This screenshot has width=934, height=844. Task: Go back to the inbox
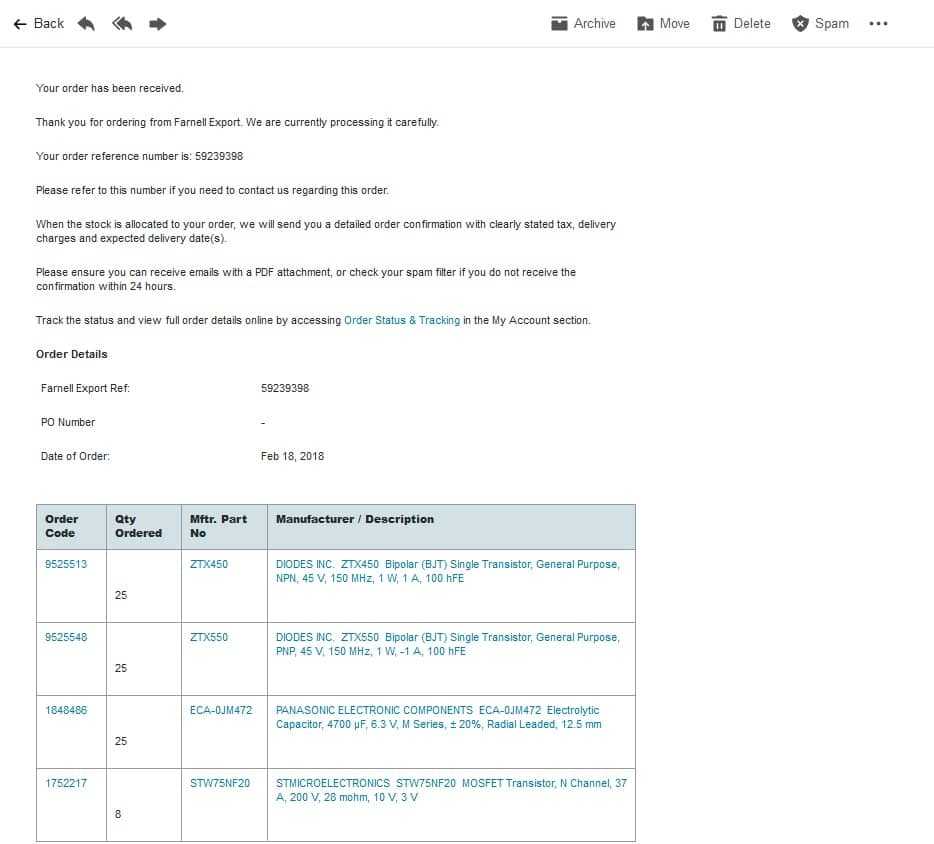(x=39, y=24)
